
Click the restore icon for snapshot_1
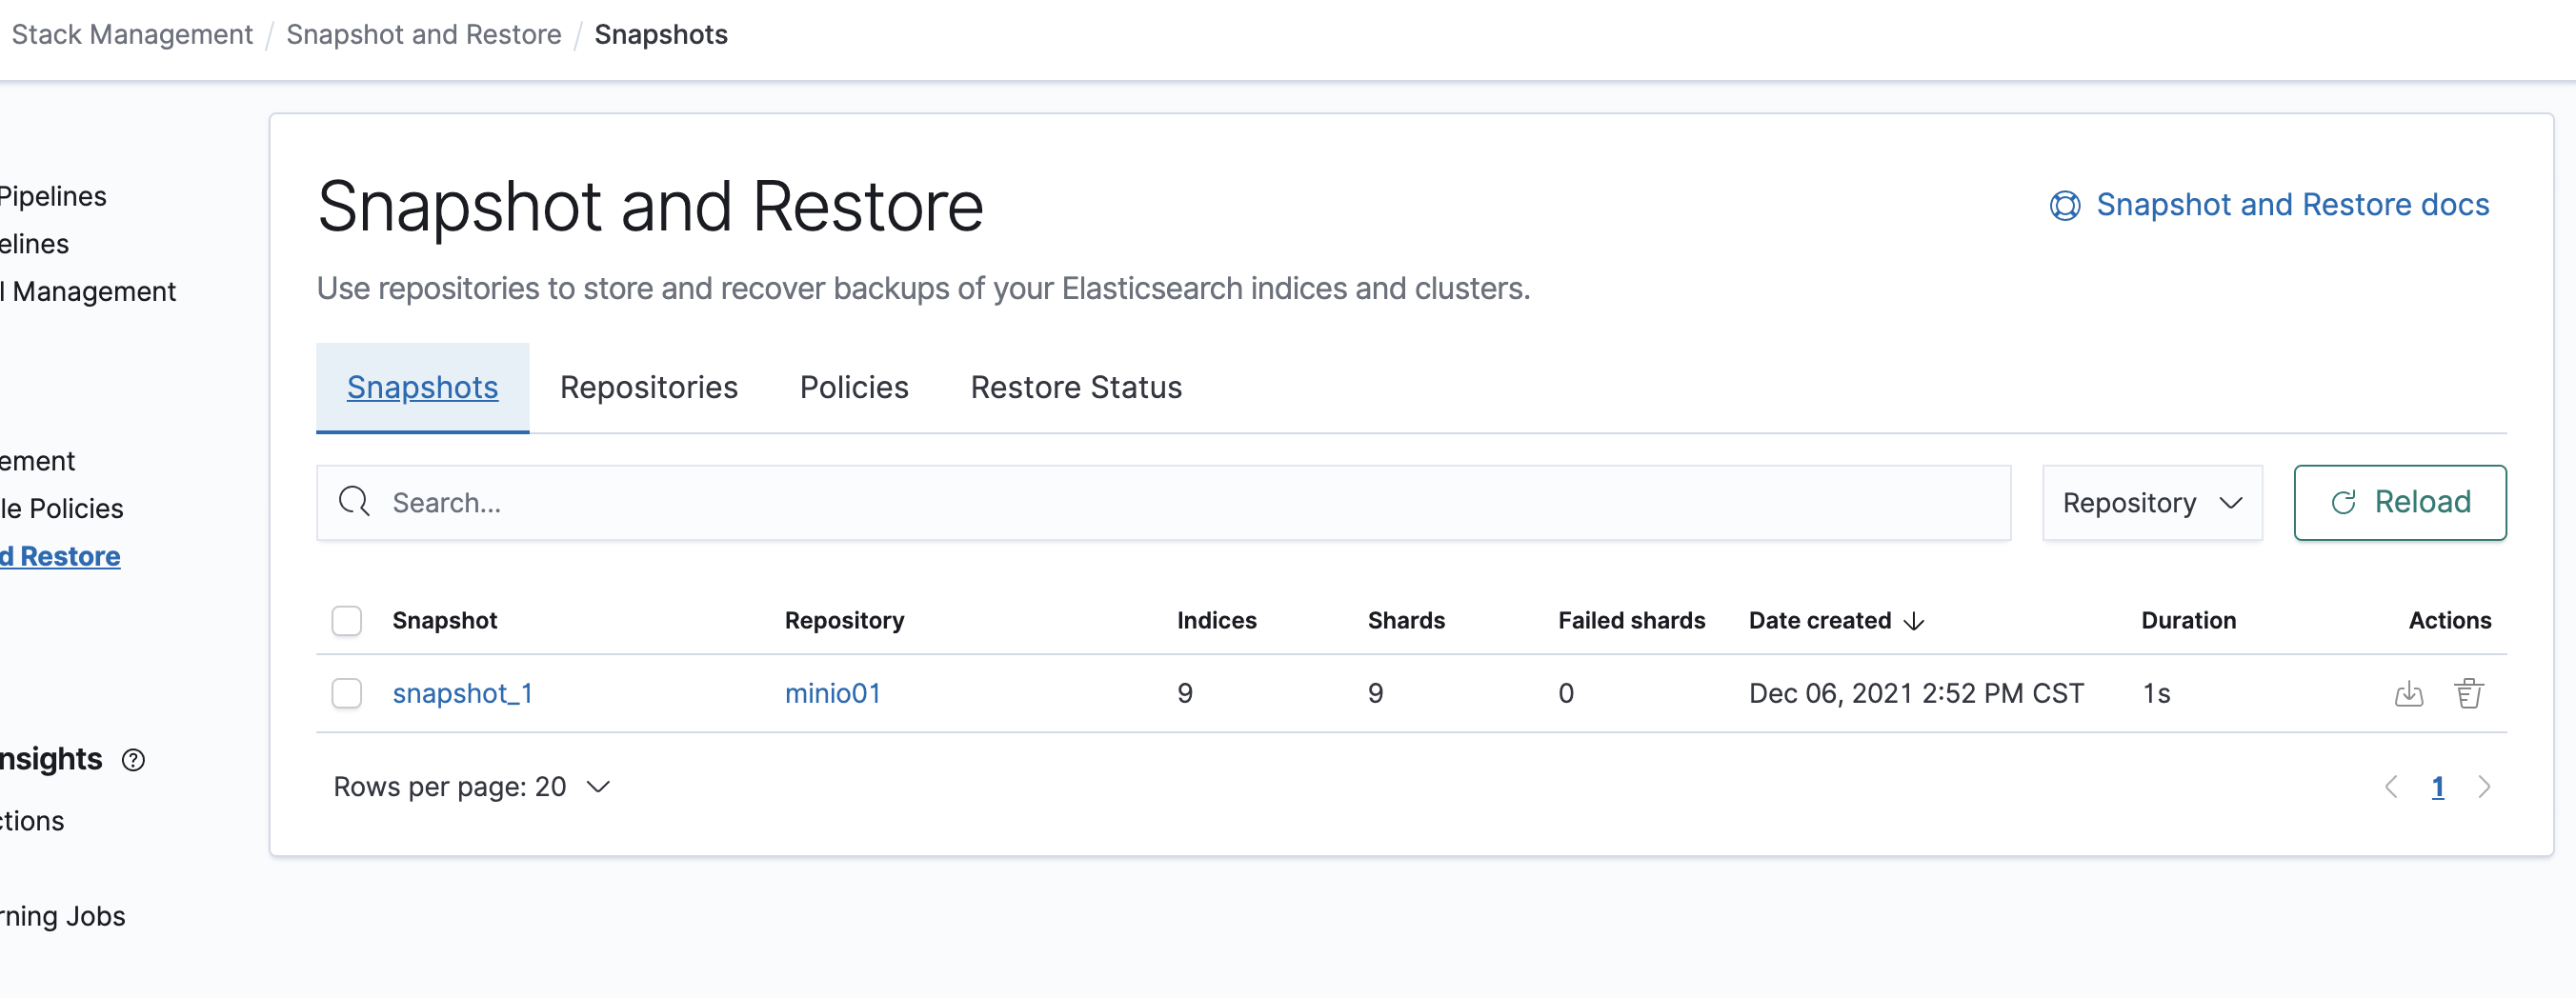(x=2408, y=693)
